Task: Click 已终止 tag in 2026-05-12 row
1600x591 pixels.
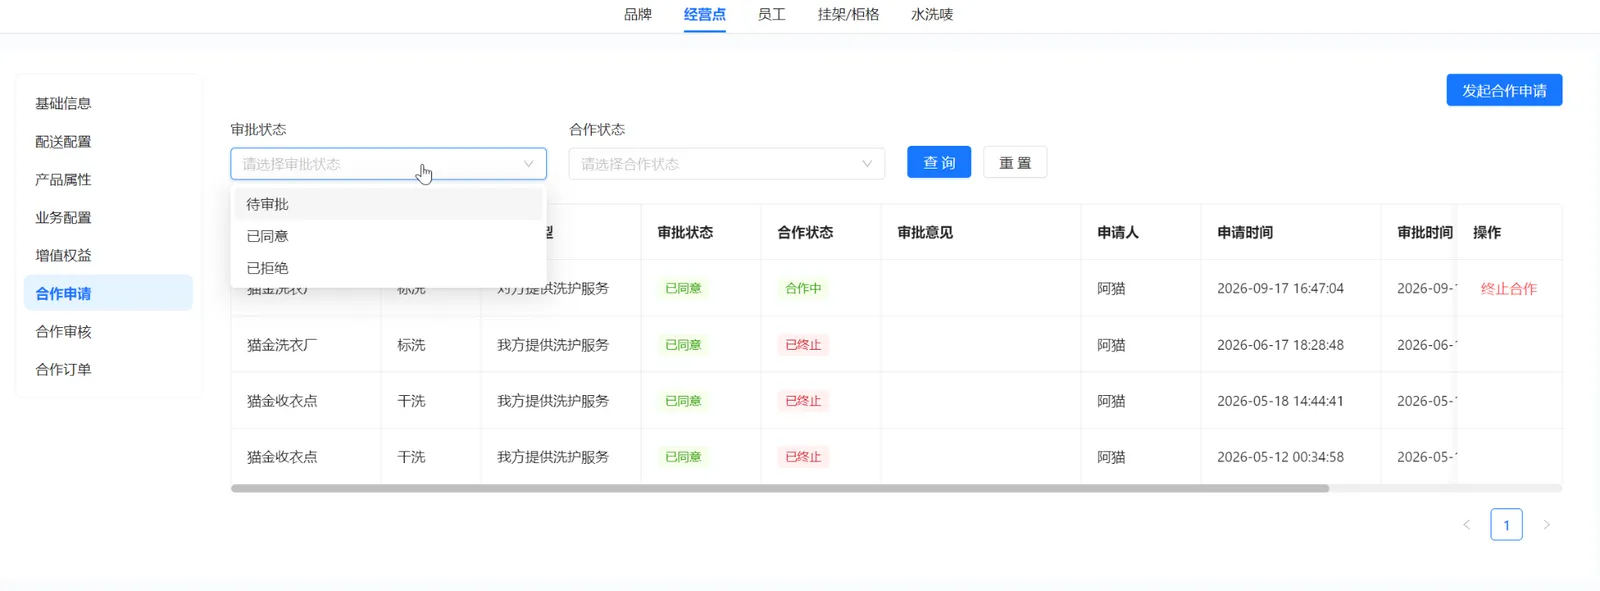Action: pos(803,457)
